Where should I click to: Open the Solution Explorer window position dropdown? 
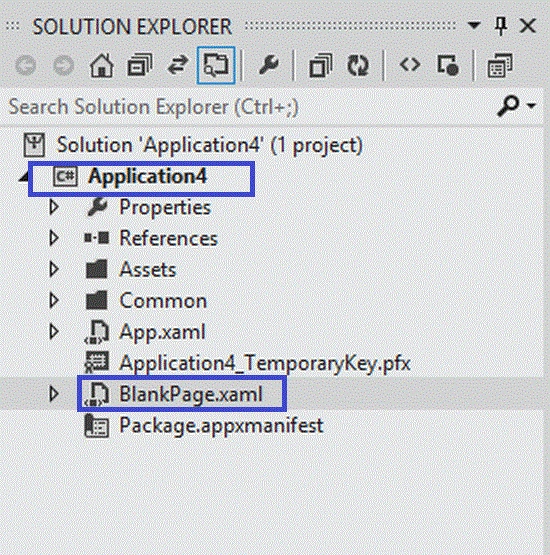[474, 25]
